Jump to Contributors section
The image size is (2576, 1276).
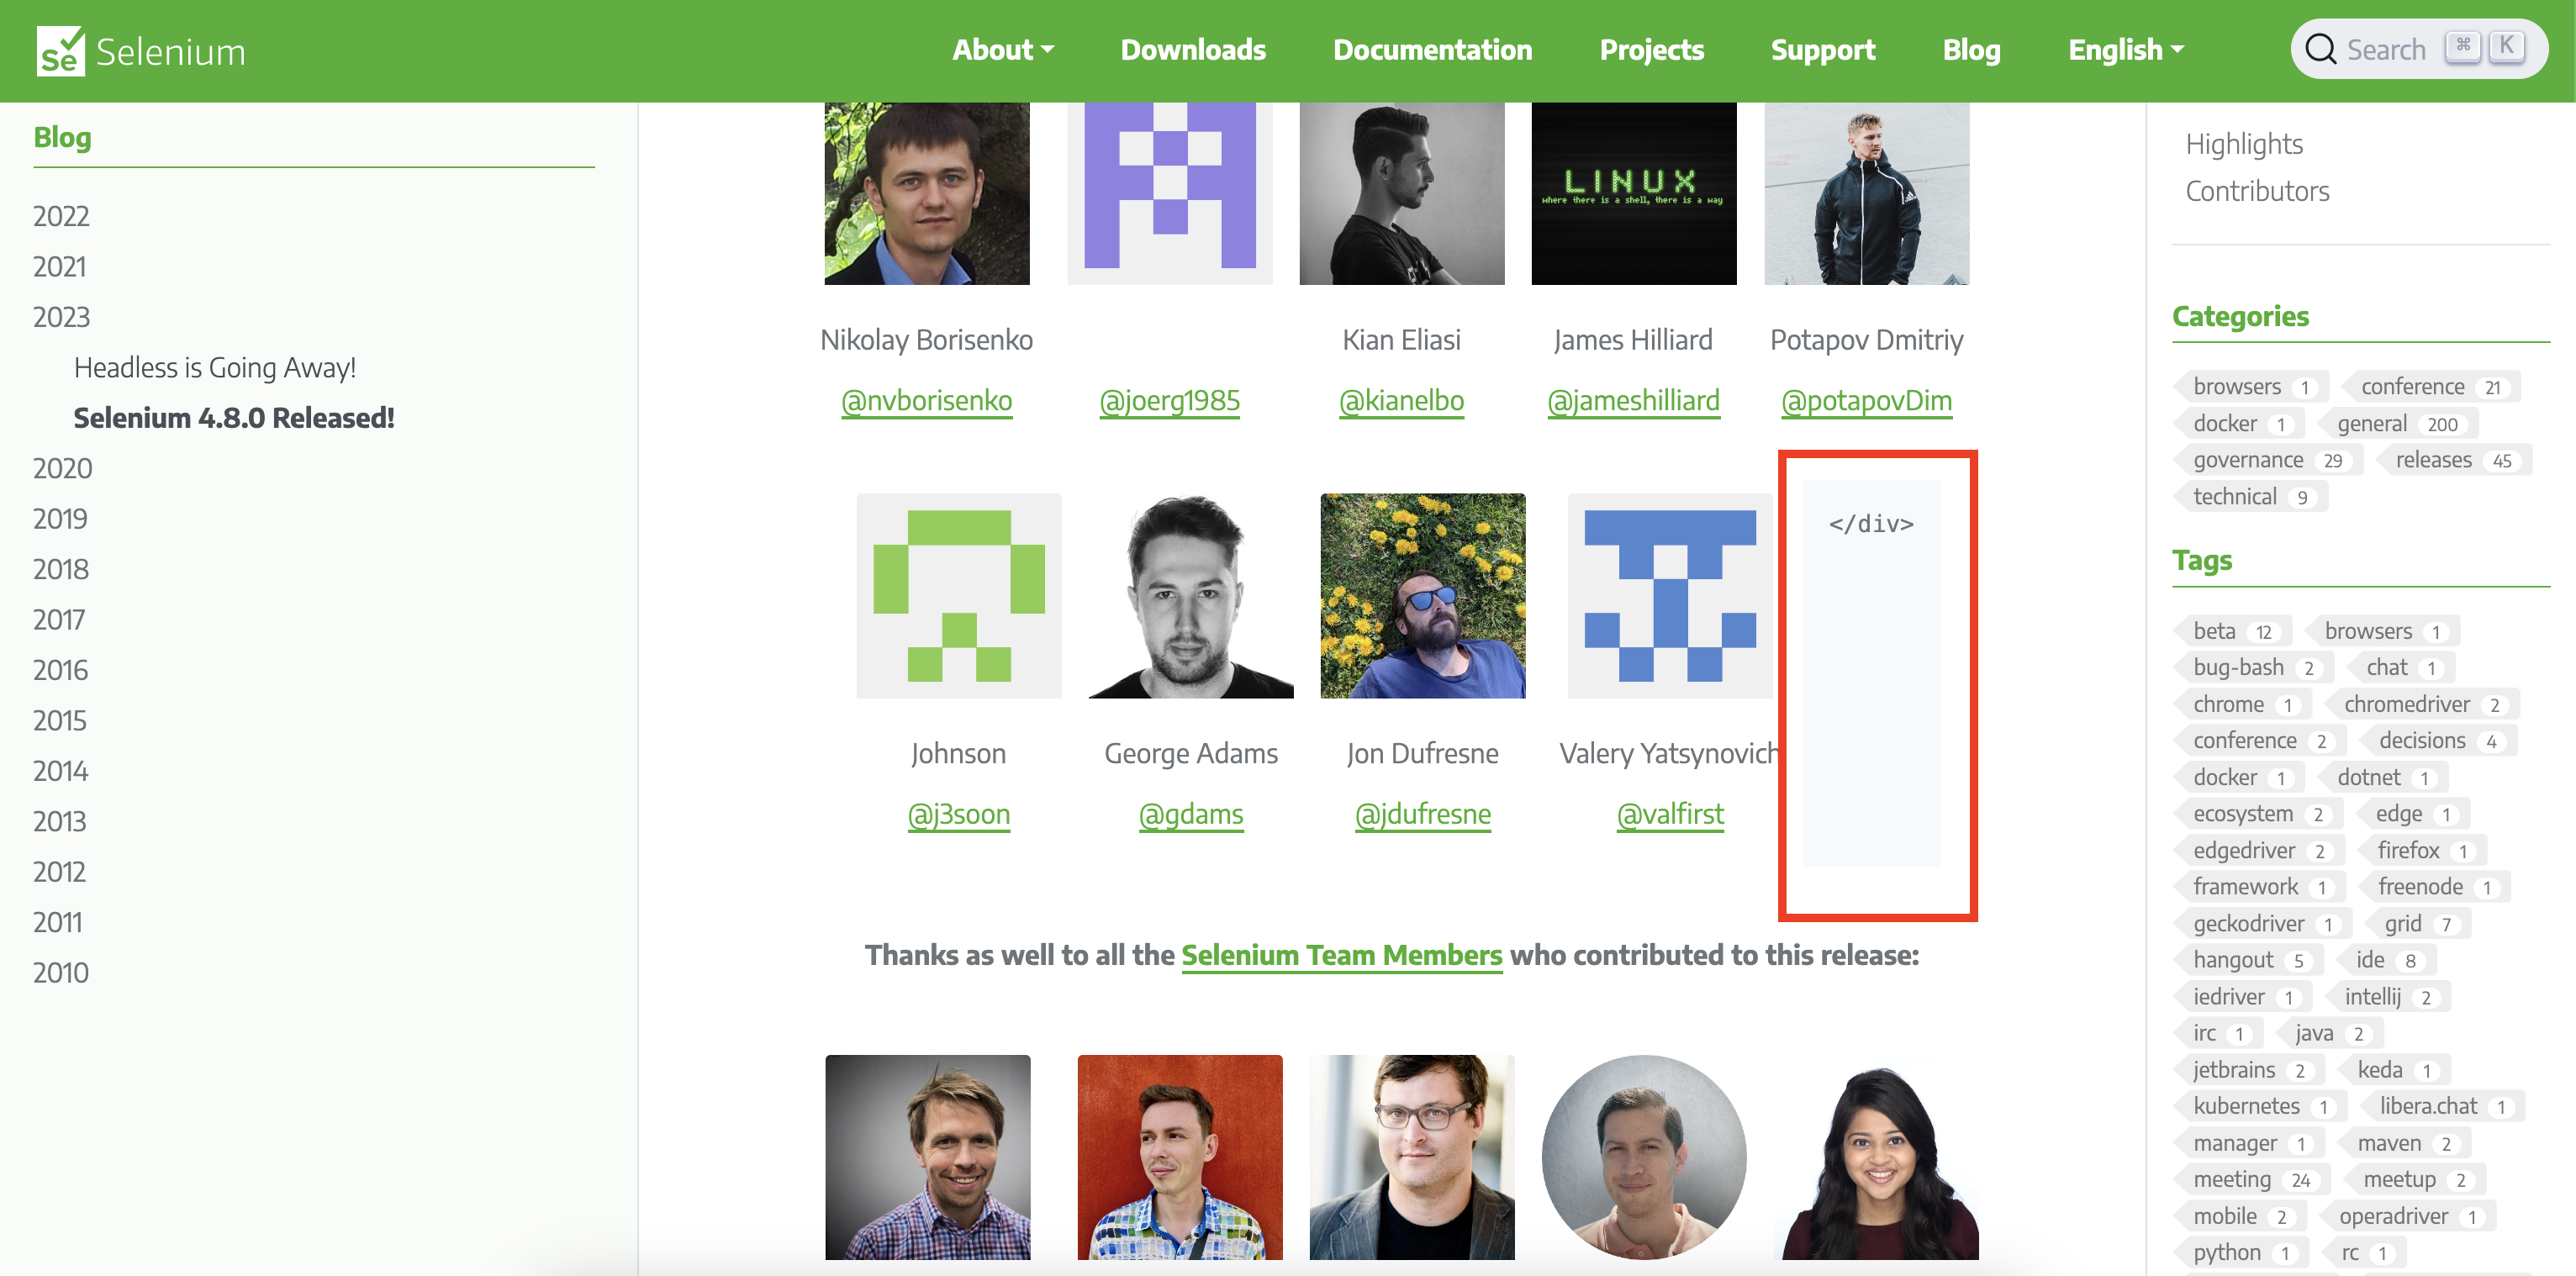pos(2257,191)
